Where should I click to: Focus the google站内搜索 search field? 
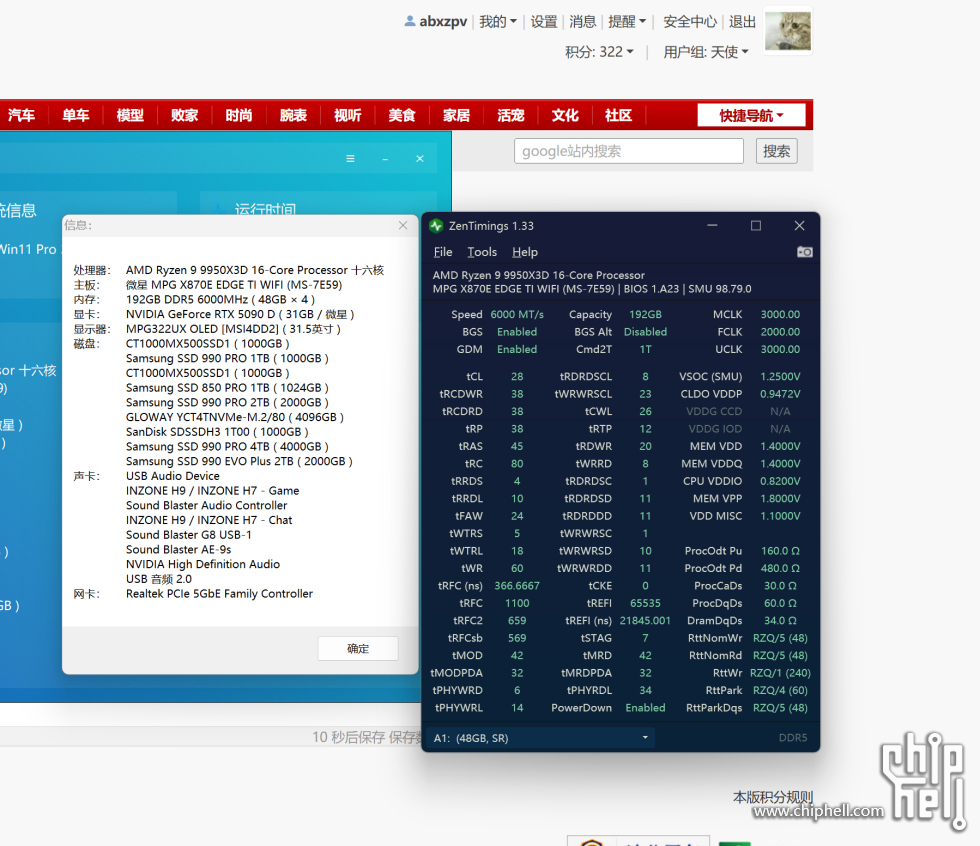pyautogui.click(x=629, y=151)
